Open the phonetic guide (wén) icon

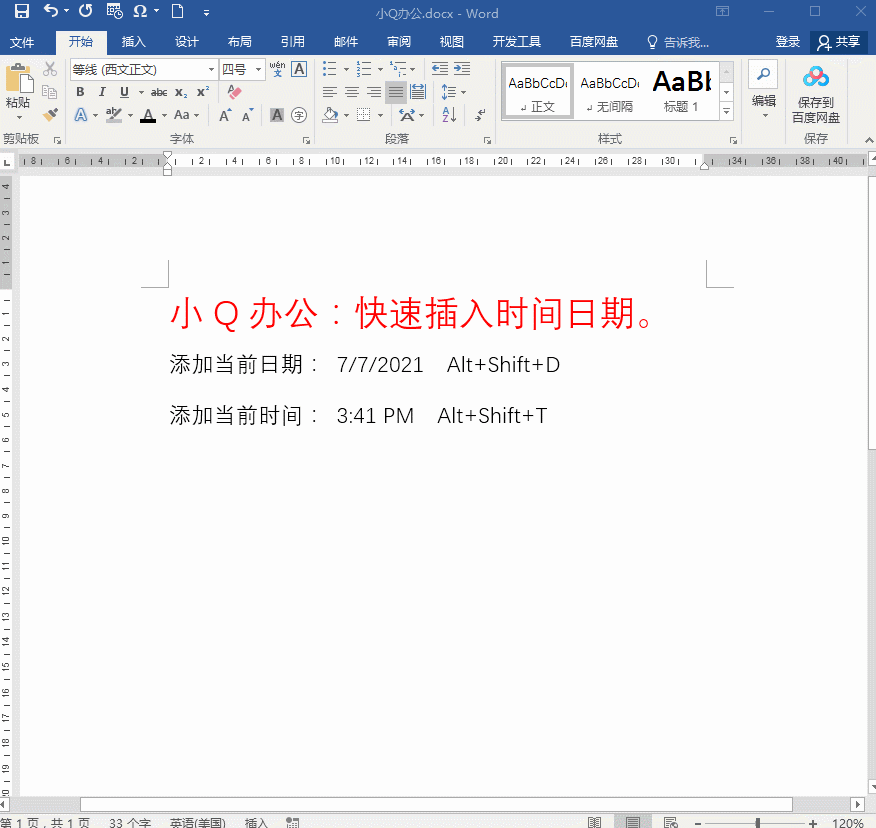[277, 69]
